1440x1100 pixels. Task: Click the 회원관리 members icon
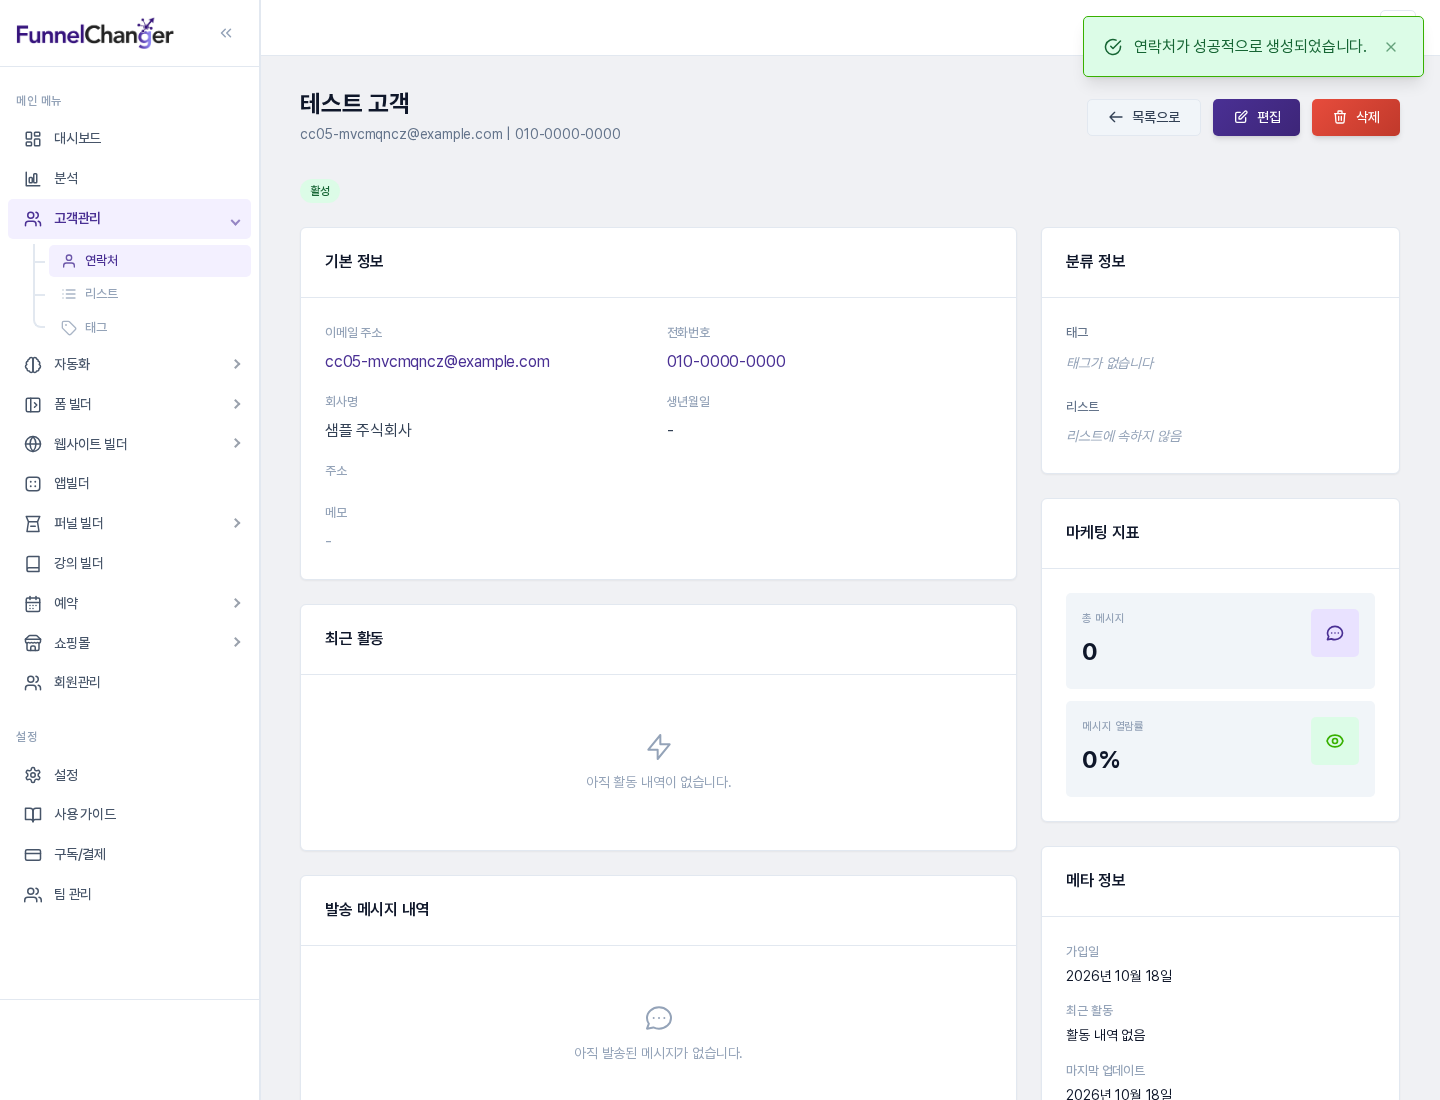click(33, 683)
